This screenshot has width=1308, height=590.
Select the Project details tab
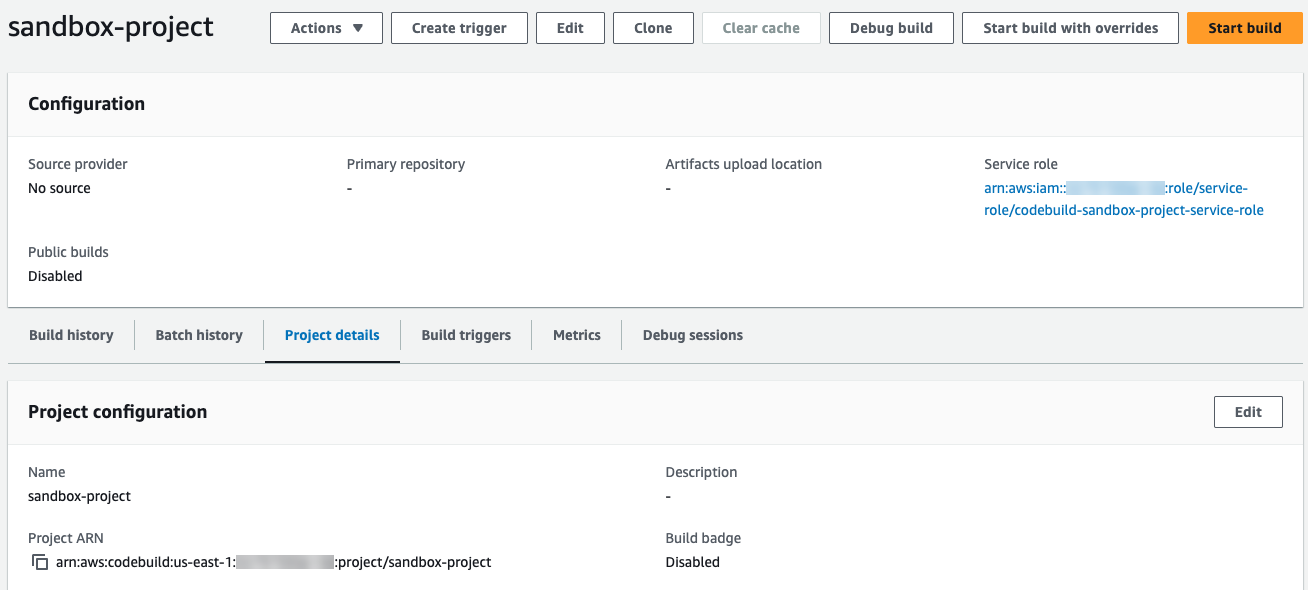[332, 335]
